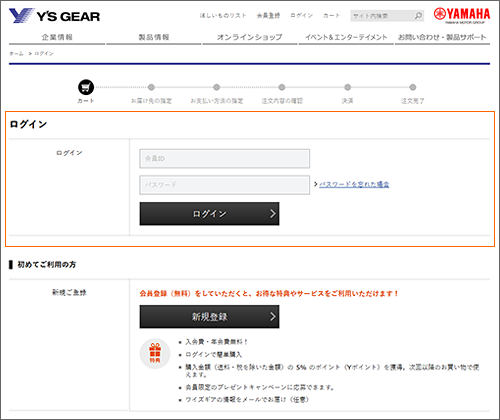
Task: Open ほしいものリスト wishlist link
Action: click(x=223, y=16)
